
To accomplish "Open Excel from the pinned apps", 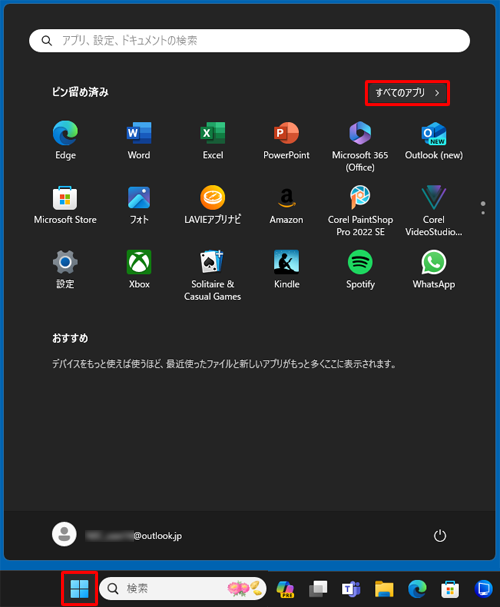I will [x=212, y=140].
